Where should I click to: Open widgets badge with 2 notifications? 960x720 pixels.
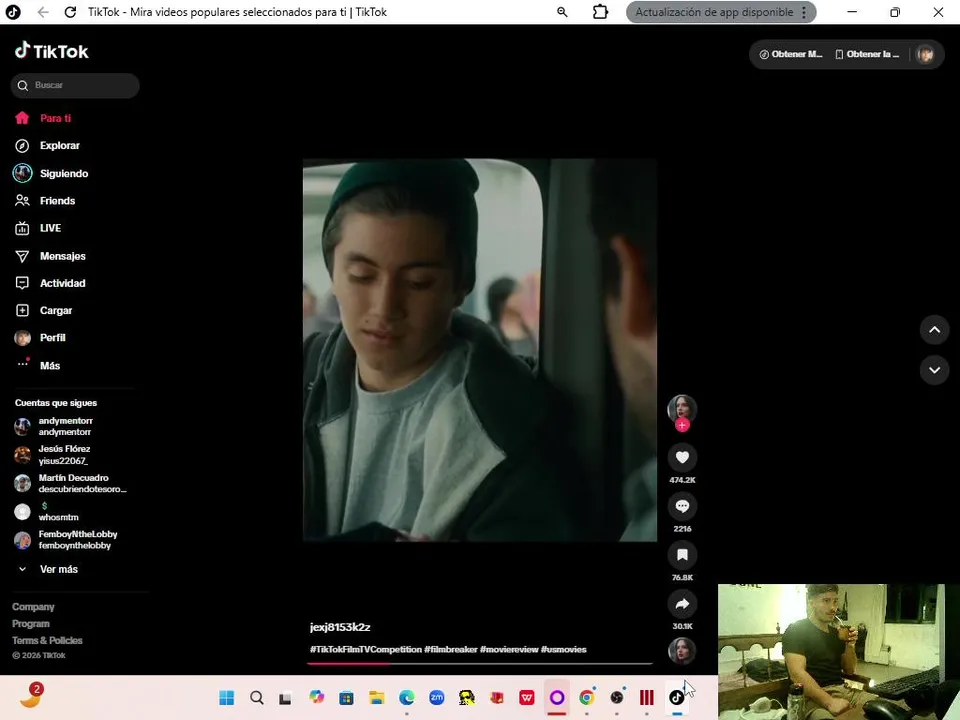pyautogui.click(x=31, y=695)
